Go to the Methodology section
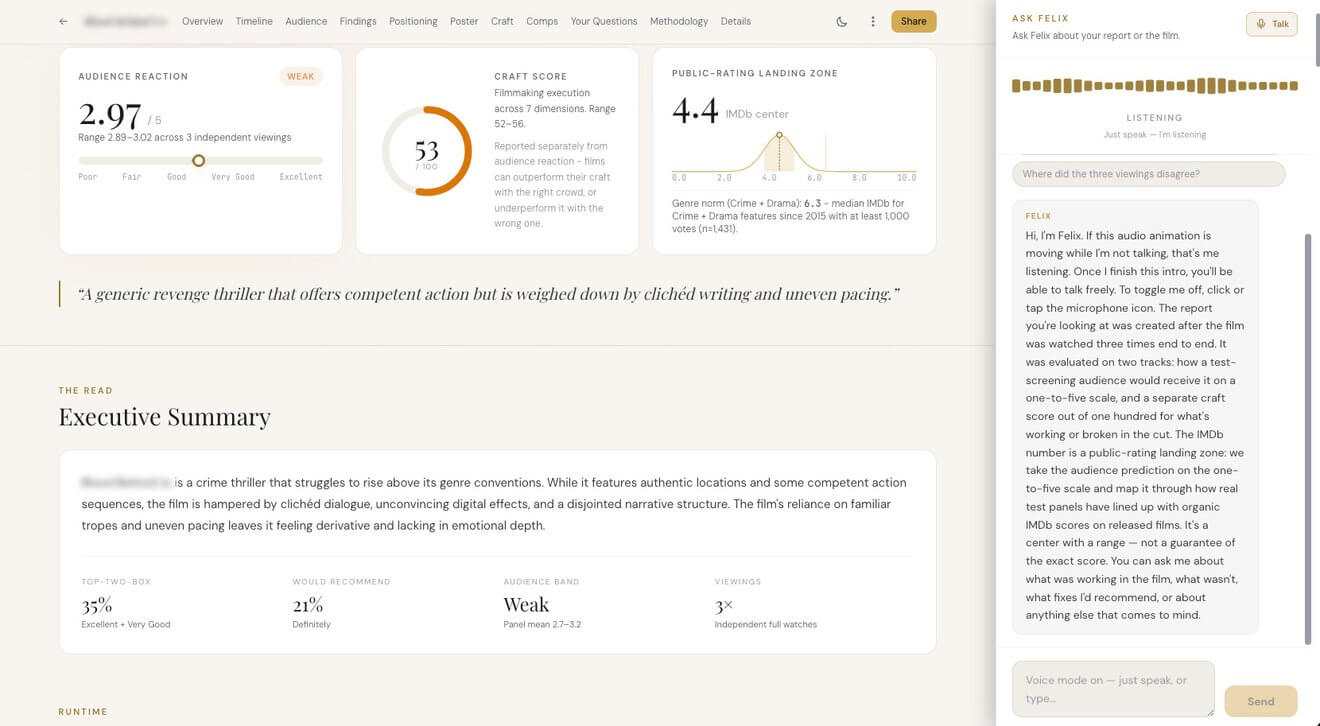 pos(679,21)
